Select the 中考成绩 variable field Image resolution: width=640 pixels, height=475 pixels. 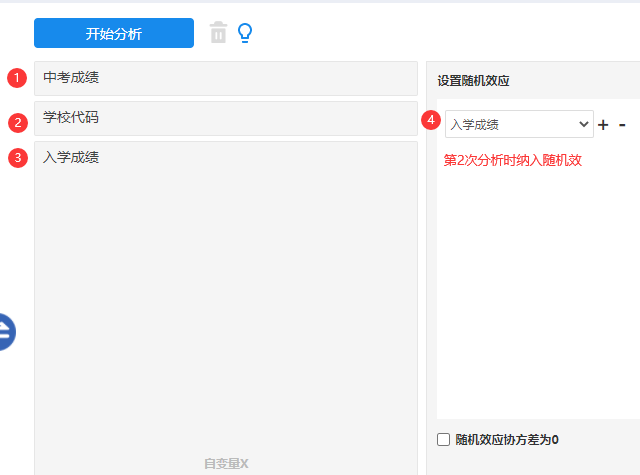point(225,78)
